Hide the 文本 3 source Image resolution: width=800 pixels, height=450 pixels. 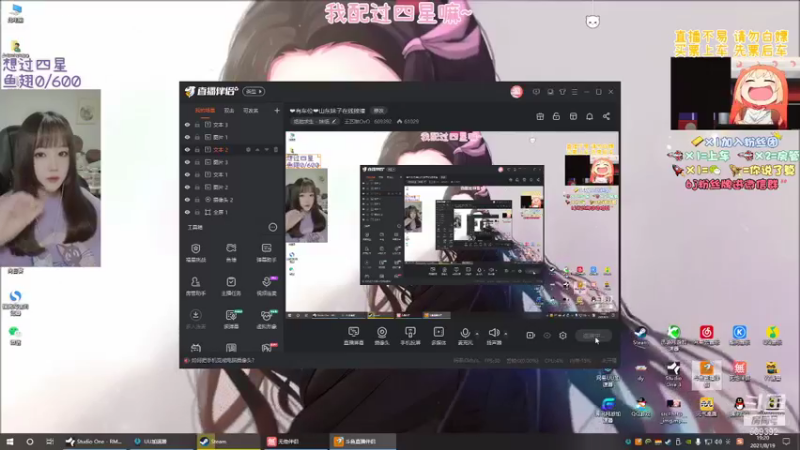pos(187,125)
